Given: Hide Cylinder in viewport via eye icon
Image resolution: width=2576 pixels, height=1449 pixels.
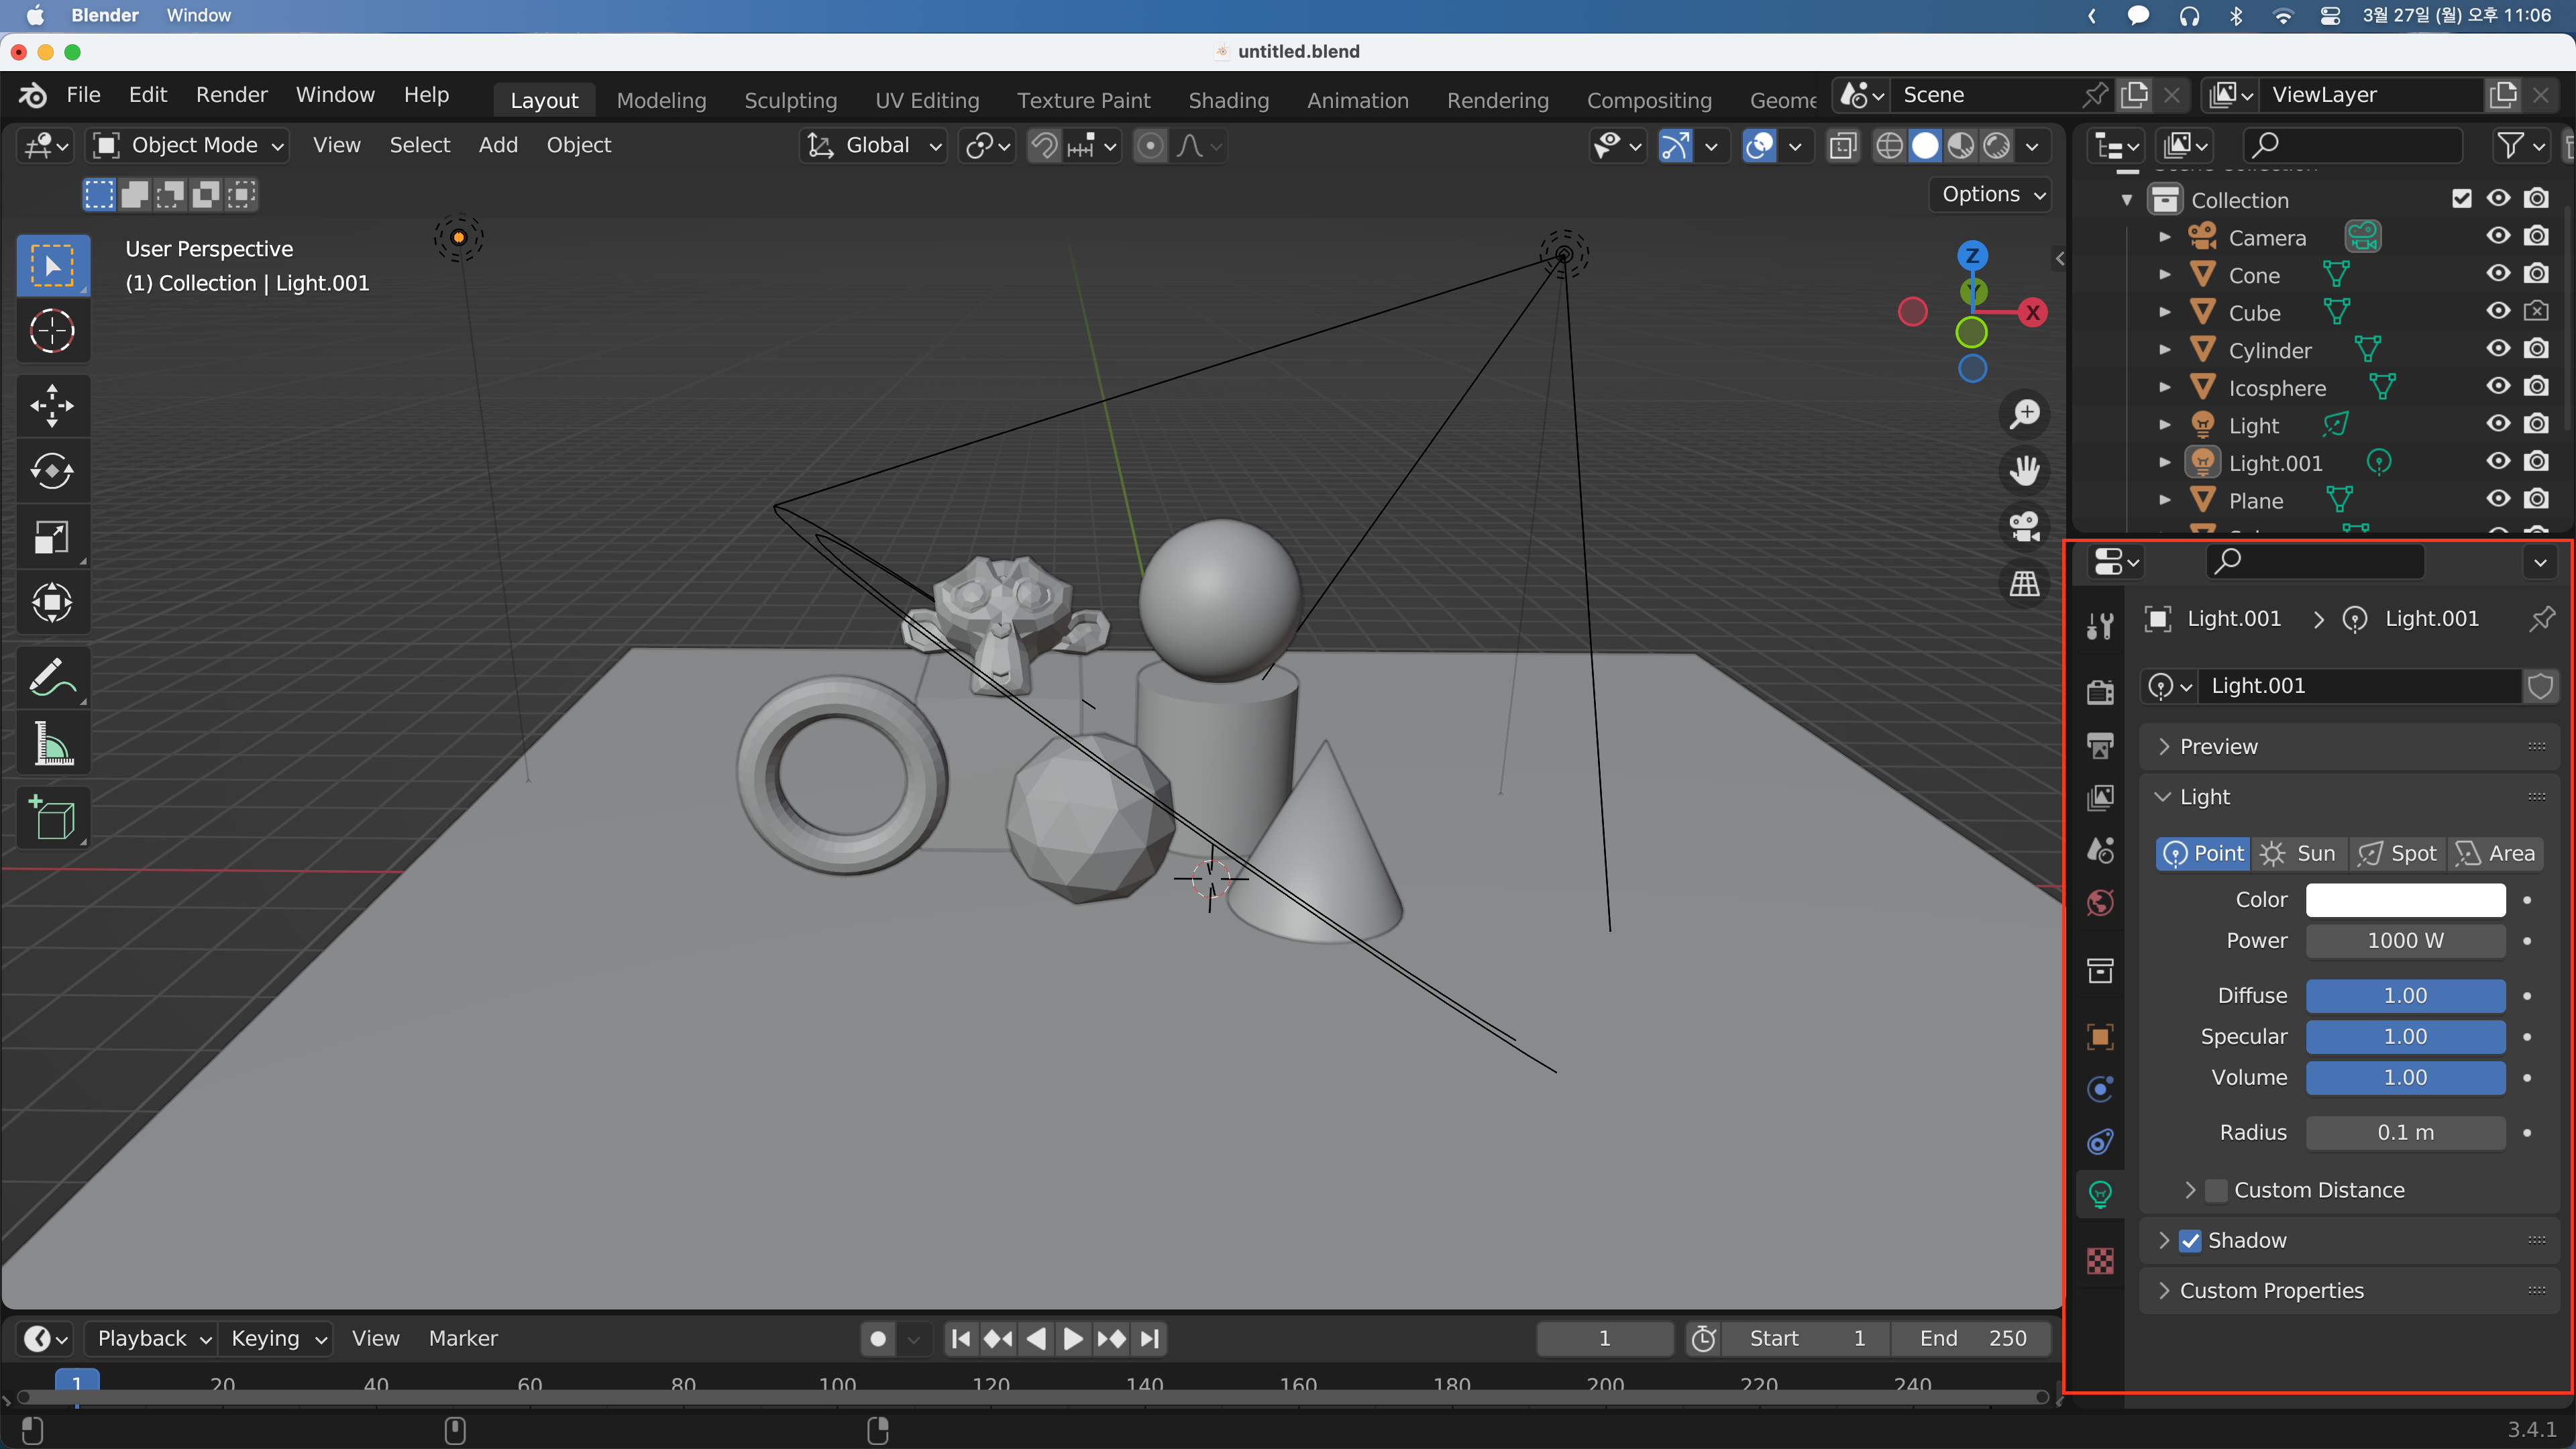Looking at the screenshot, I should point(2498,348).
